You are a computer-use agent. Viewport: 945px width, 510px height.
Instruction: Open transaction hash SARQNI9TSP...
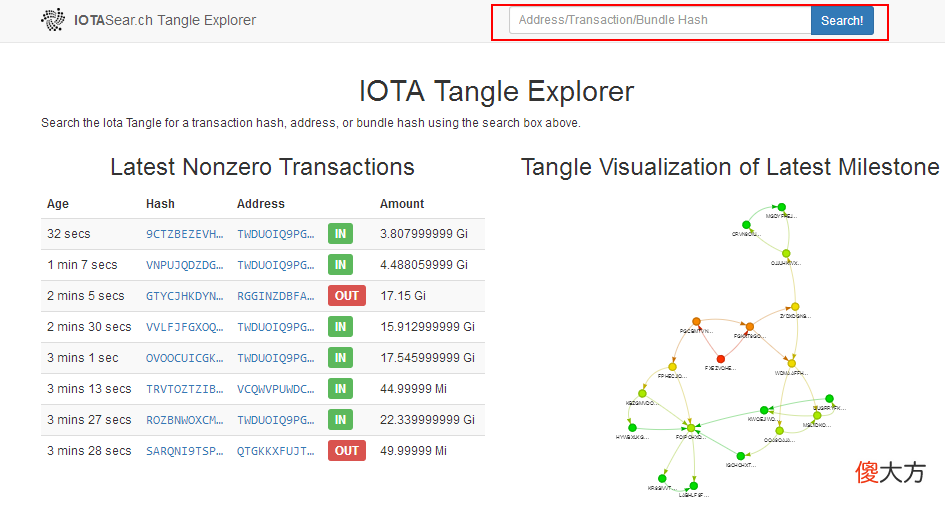coord(184,451)
